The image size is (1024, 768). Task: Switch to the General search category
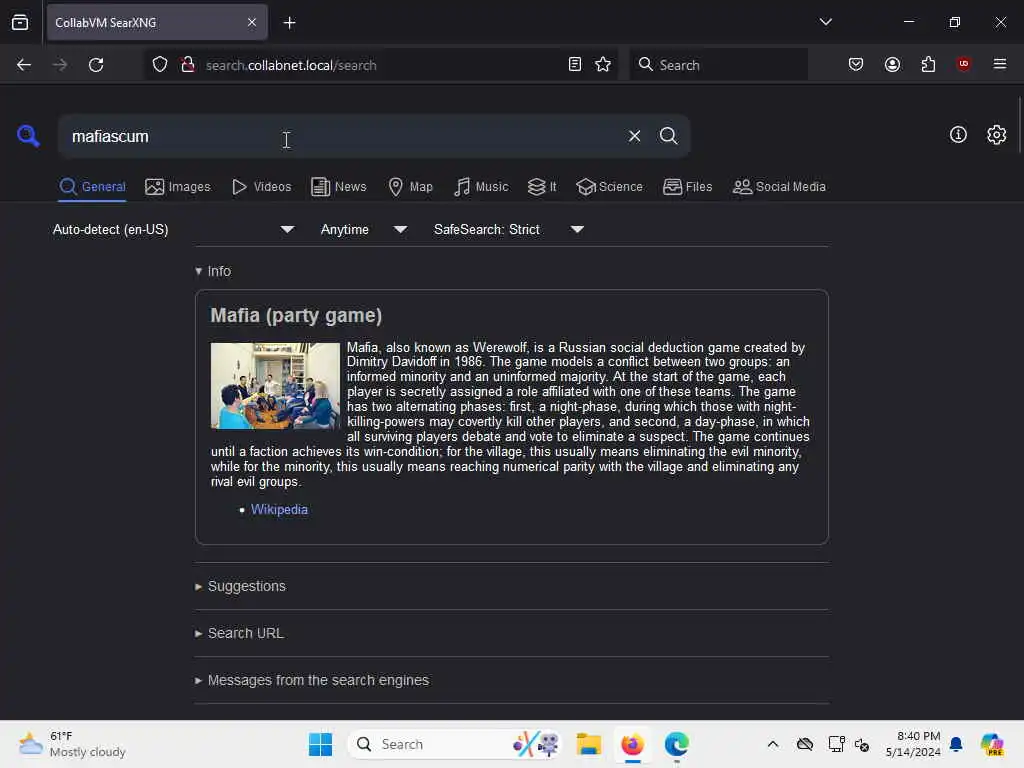(92, 187)
